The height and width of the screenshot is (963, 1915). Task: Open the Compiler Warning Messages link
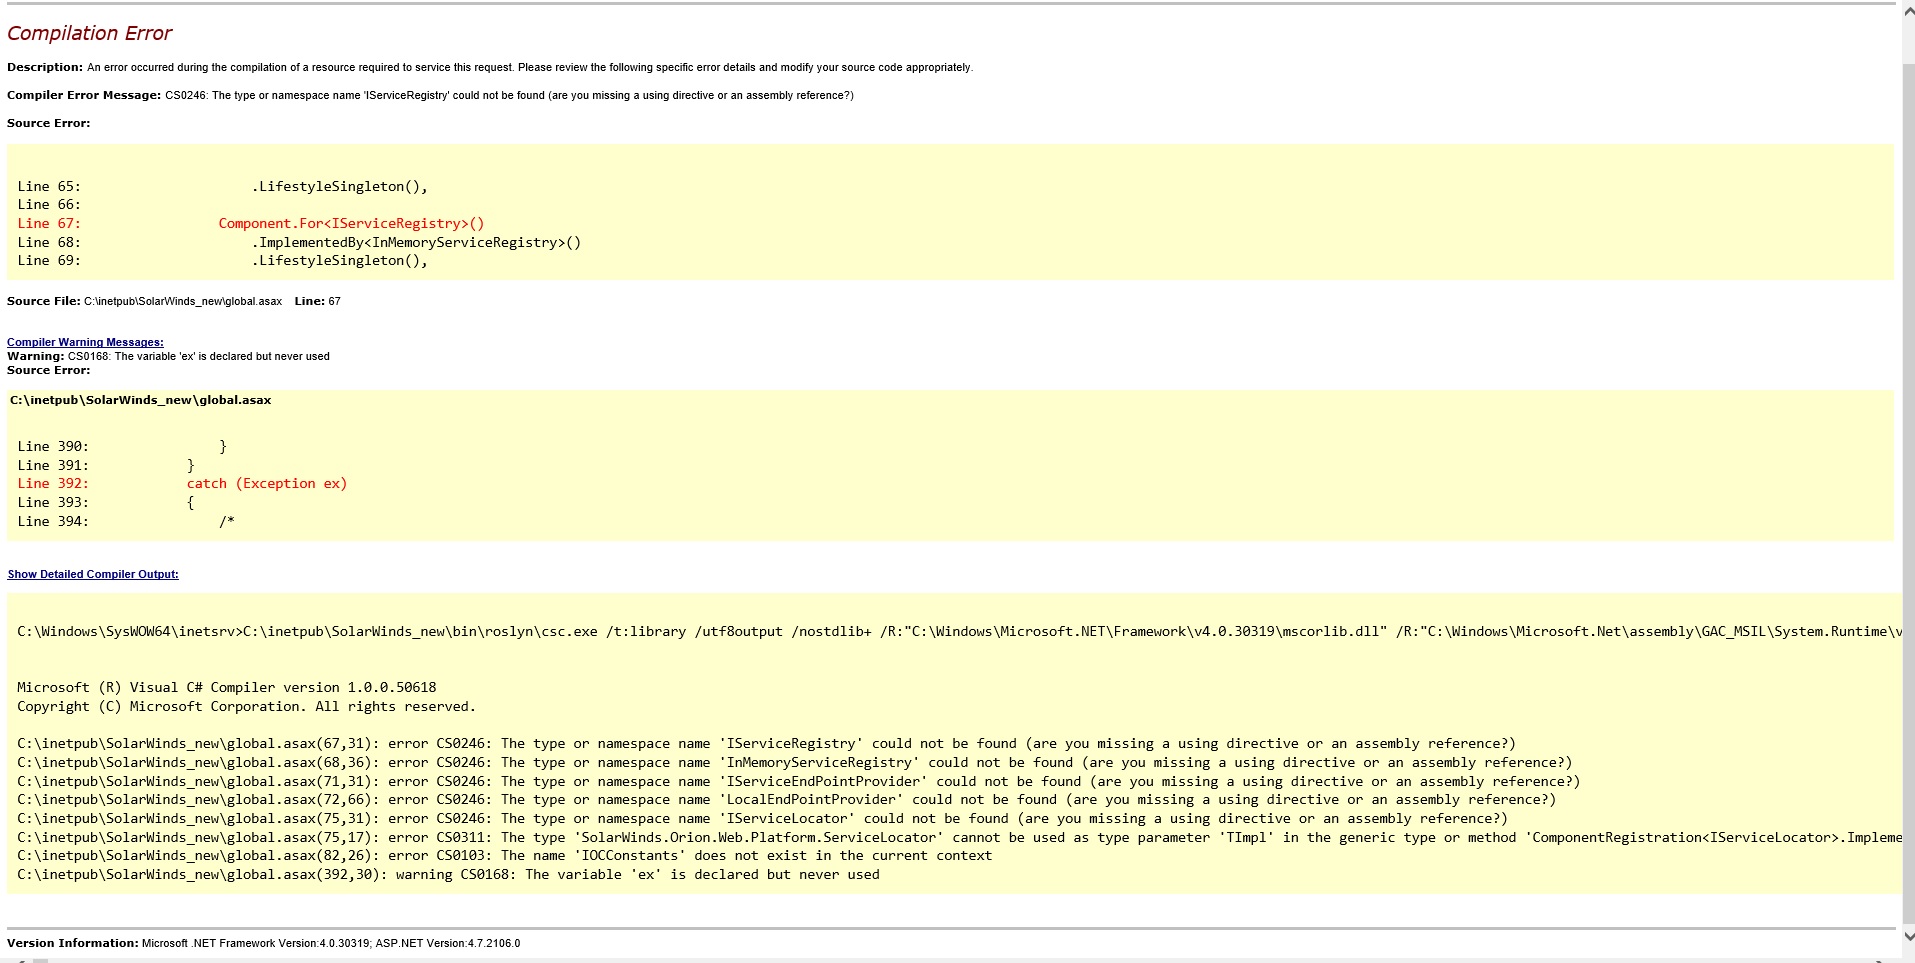[85, 342]
